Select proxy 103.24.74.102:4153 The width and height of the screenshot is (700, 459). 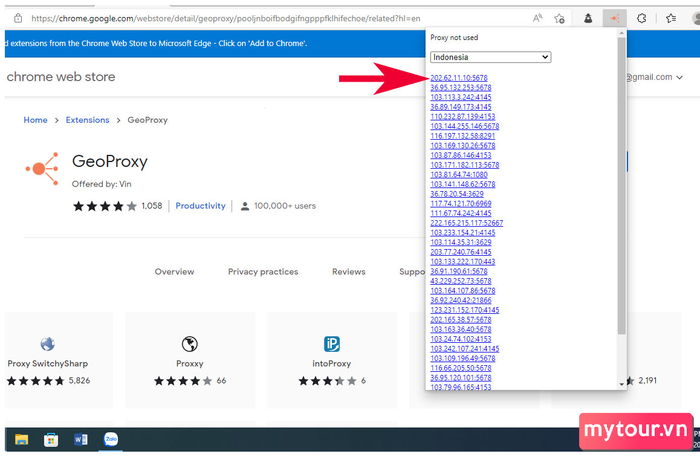pos(461,339)
